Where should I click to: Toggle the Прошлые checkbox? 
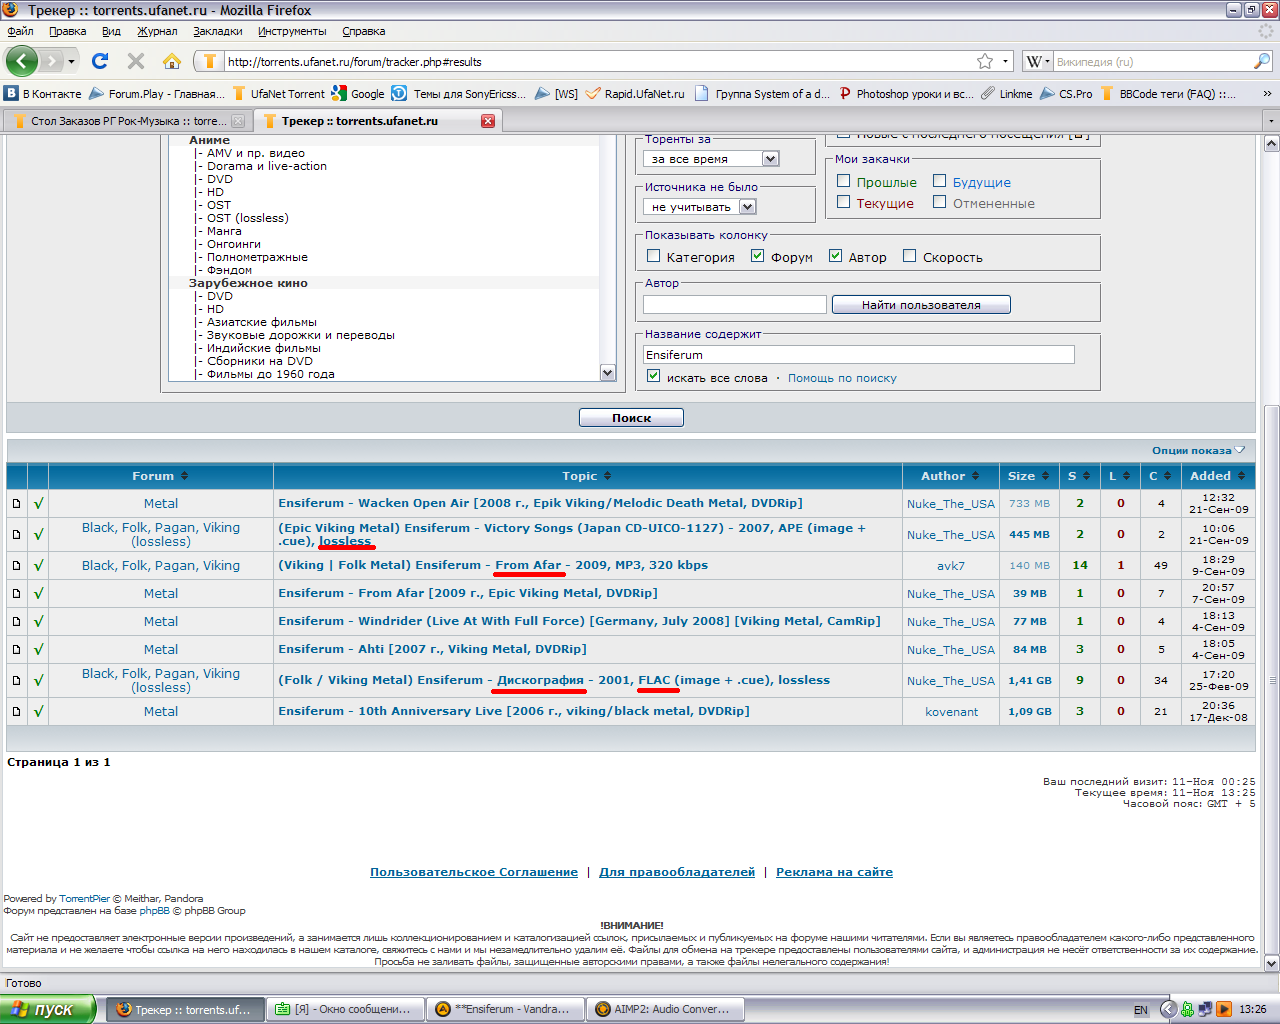[844, 181]
